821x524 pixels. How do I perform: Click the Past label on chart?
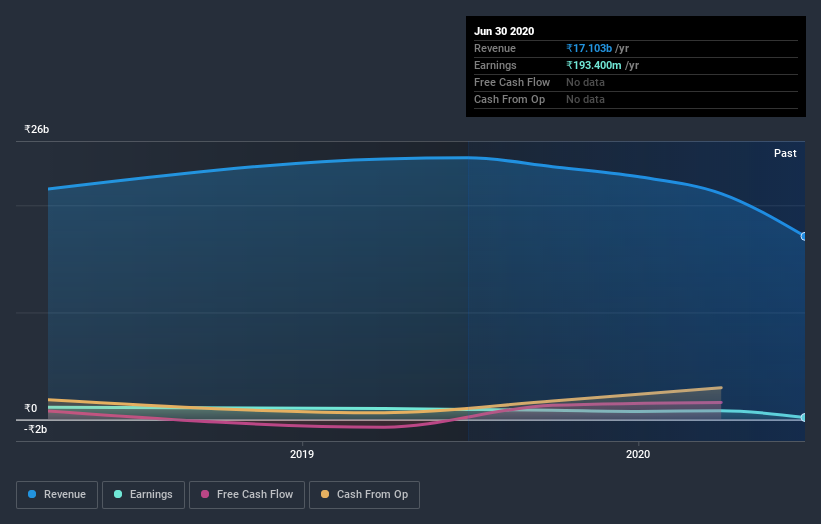click(785, 153)
